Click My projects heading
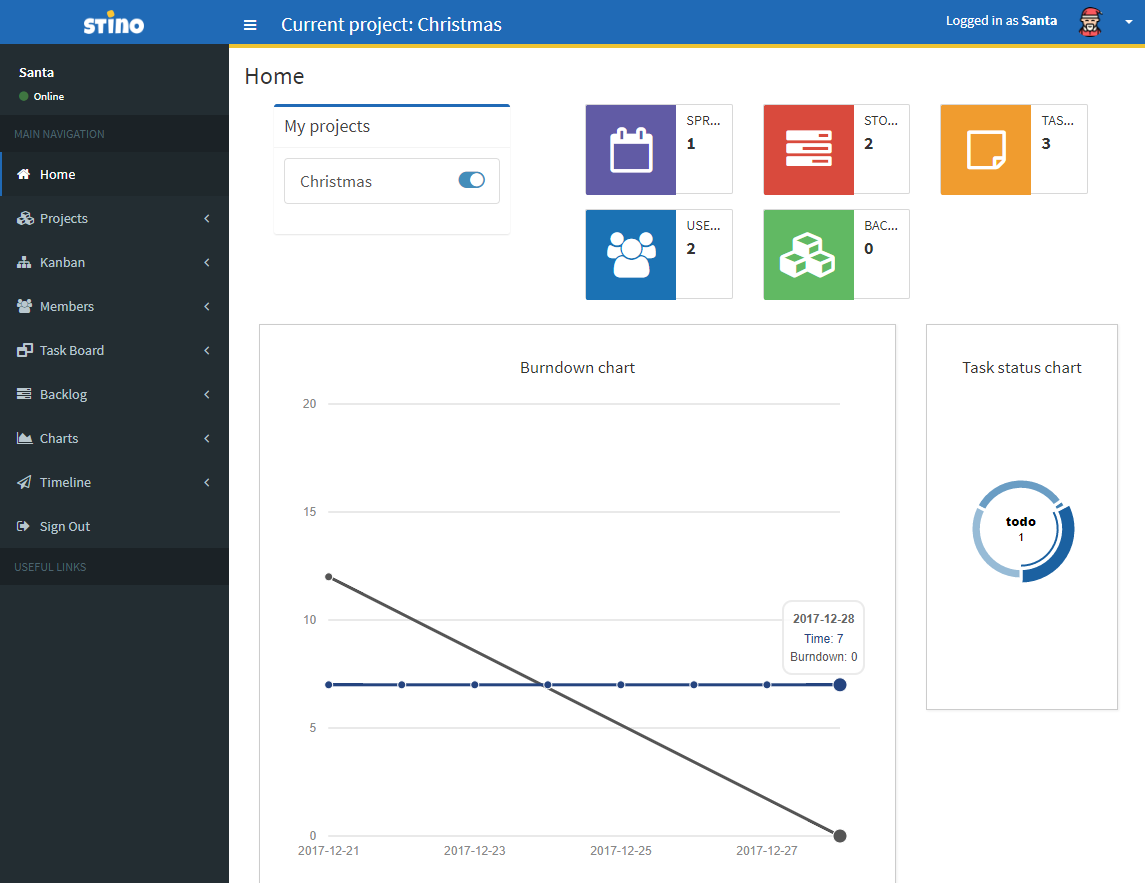The image size is (1145, 883). click(x=327, y=126)
